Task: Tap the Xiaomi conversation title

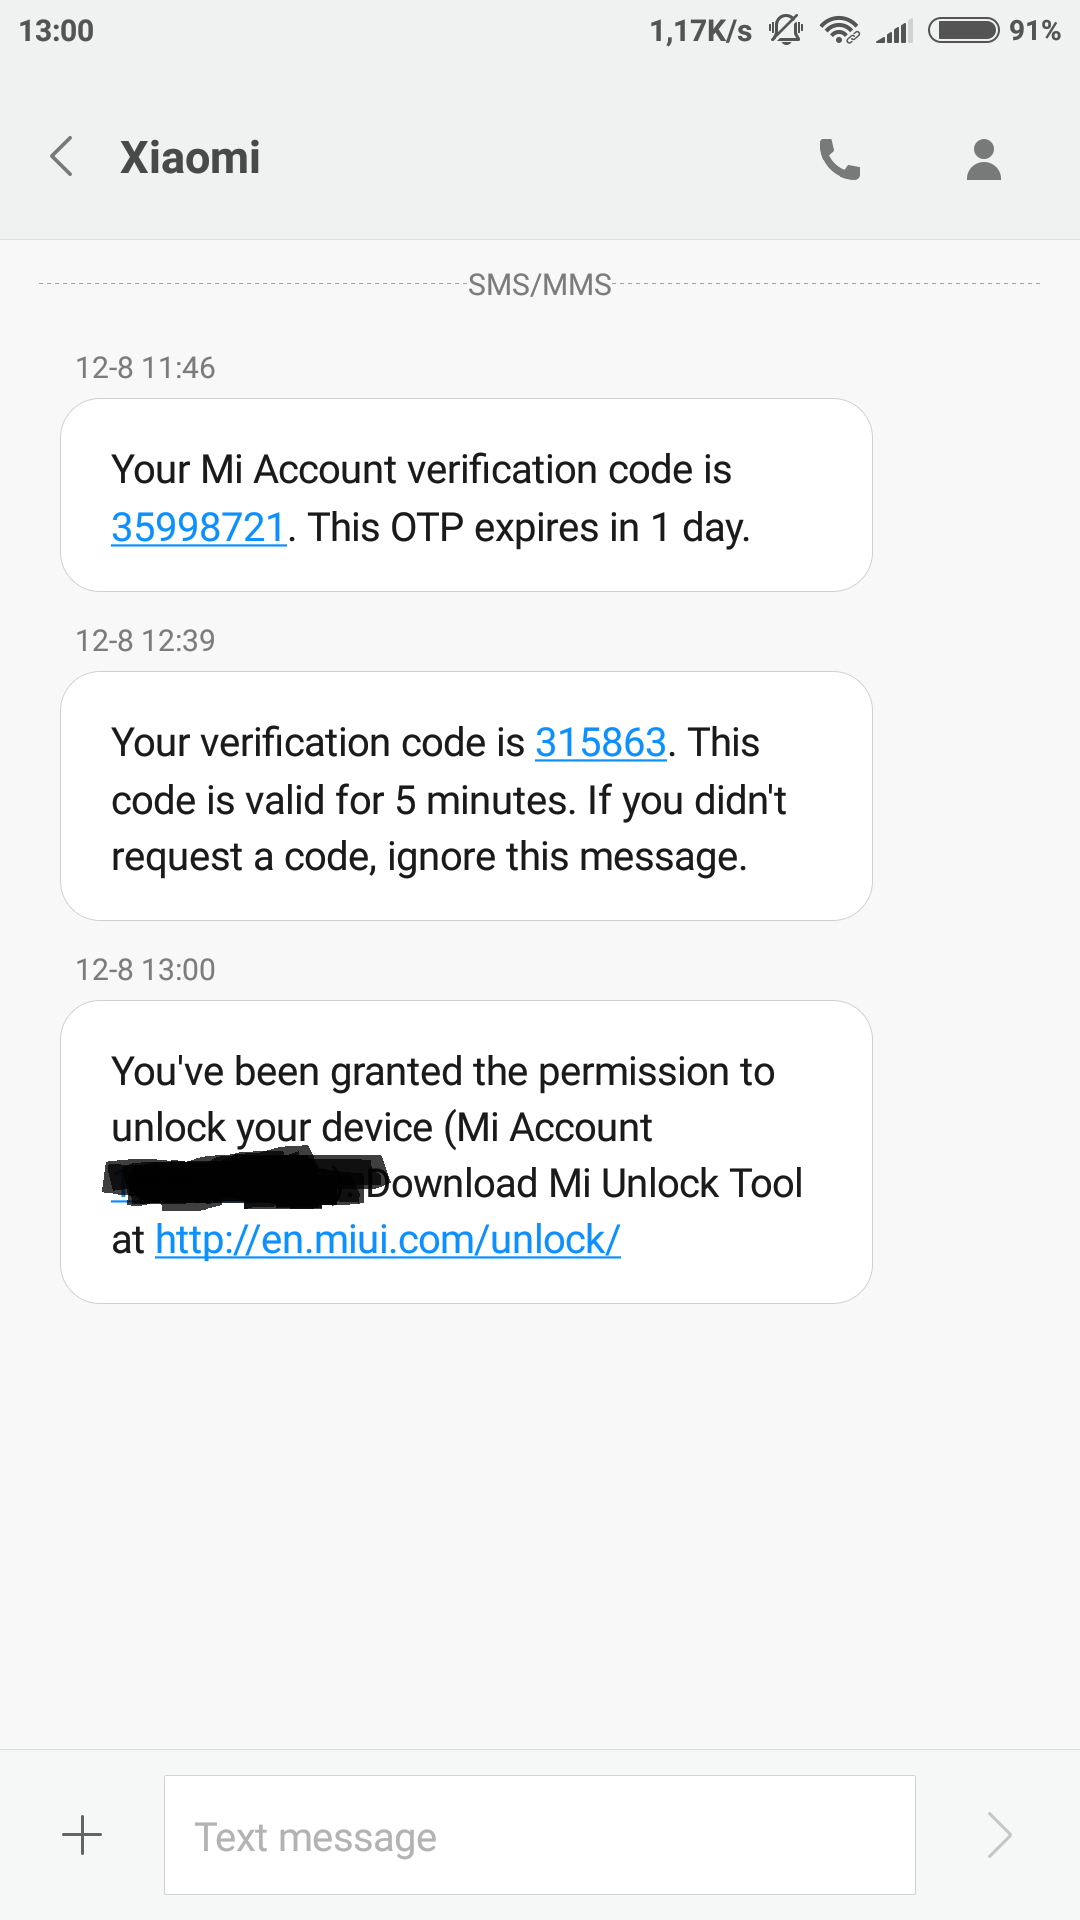Action: [190, 158]
